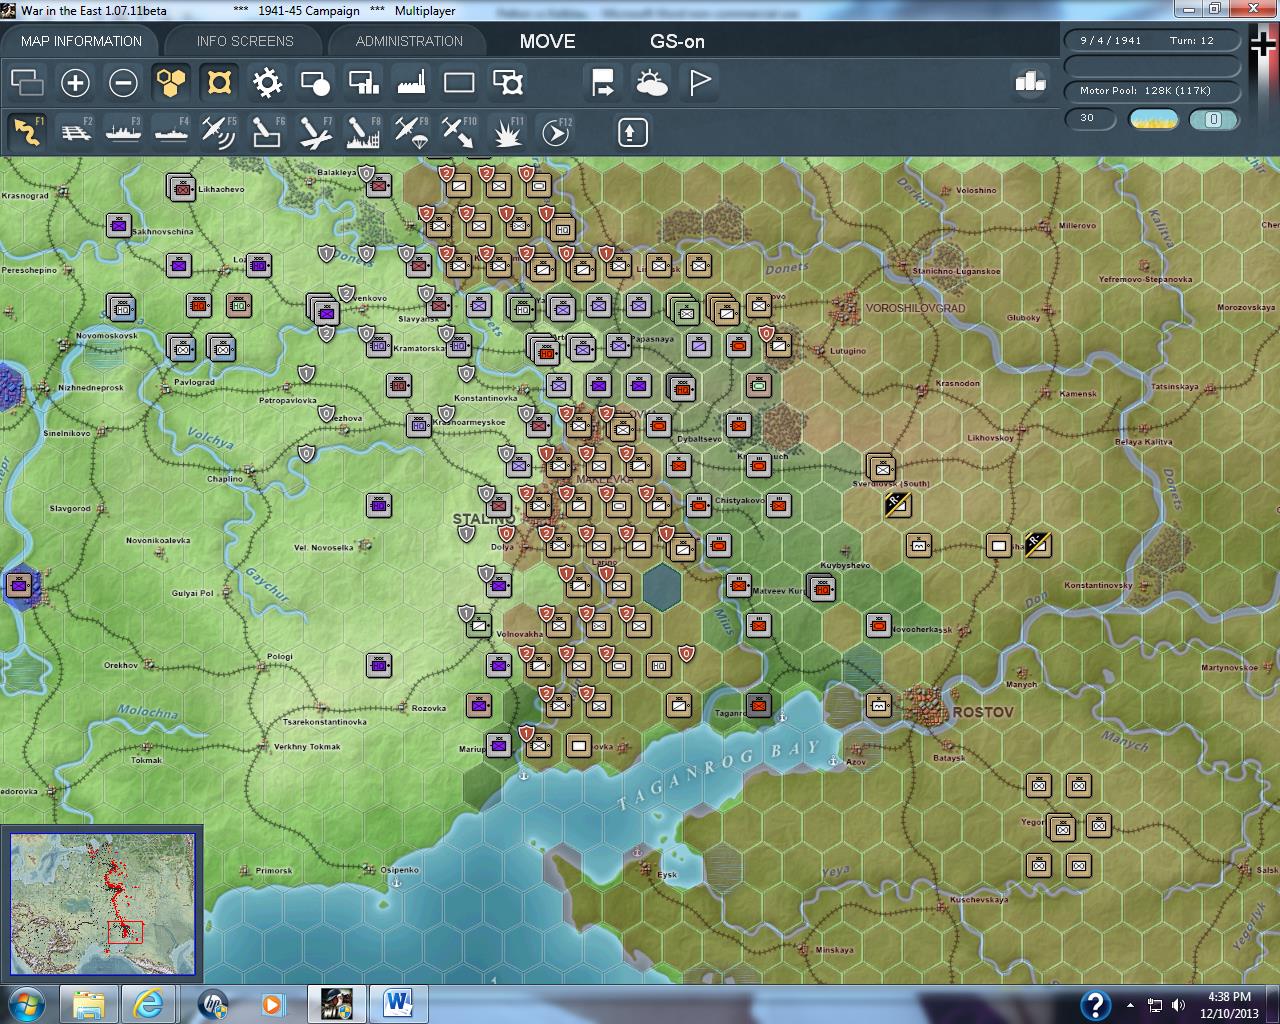
Task: Toggle the highlighted orange unit-frame icon
Action: pyautogui.click(x=219, y=82)
